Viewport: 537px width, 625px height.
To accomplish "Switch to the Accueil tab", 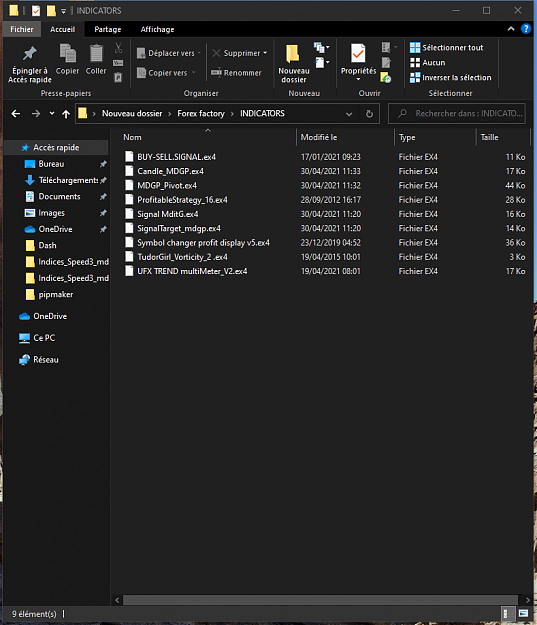I will point(62,29).
